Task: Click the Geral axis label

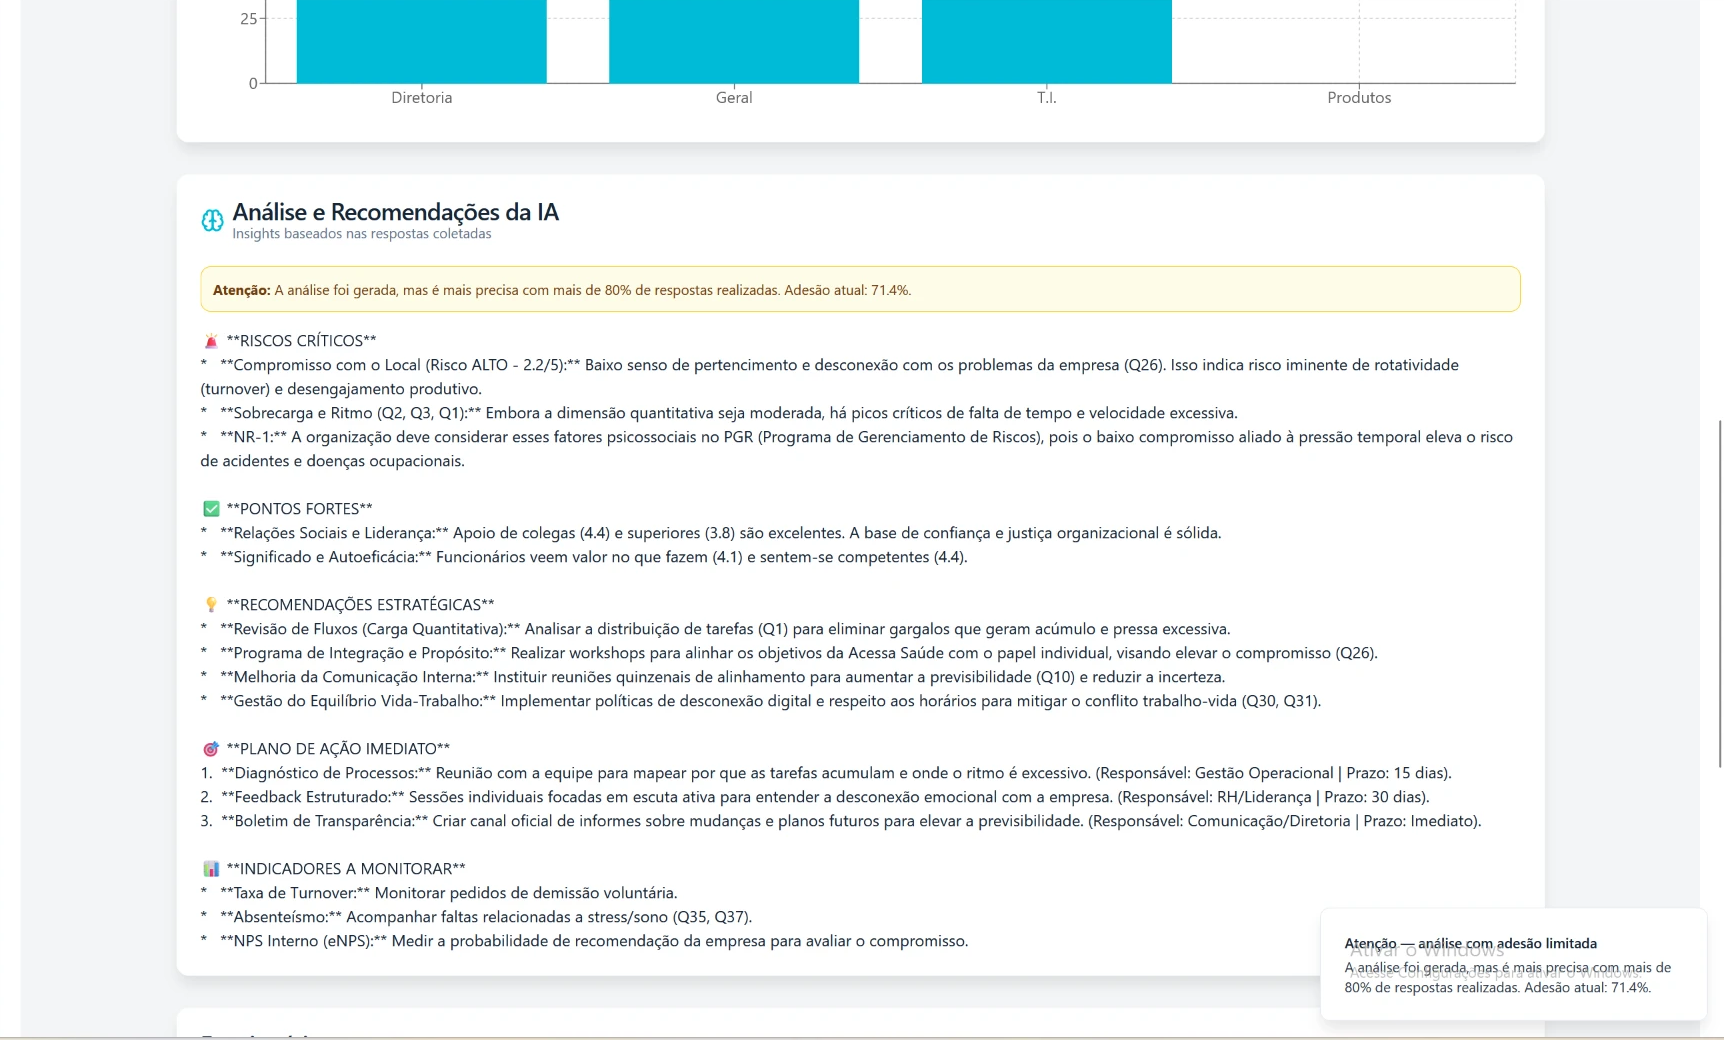Action: click(734, 98)
